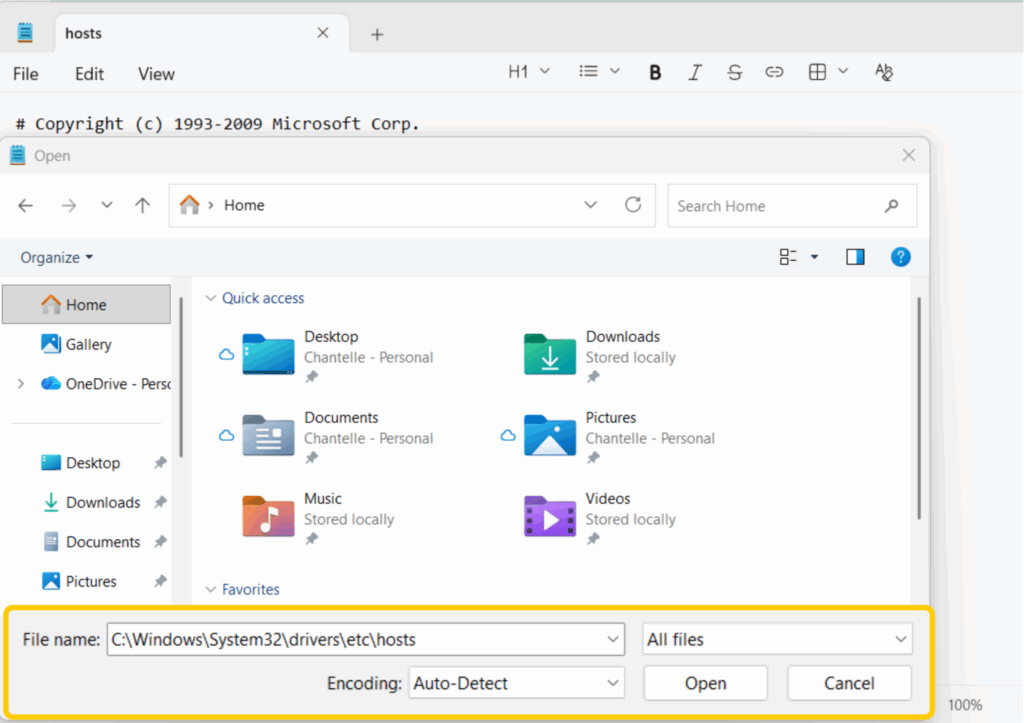The image size is (1024, 723).
Task: Click the pin icon next to sidebar Desktop
Action: tap(160, 463)
